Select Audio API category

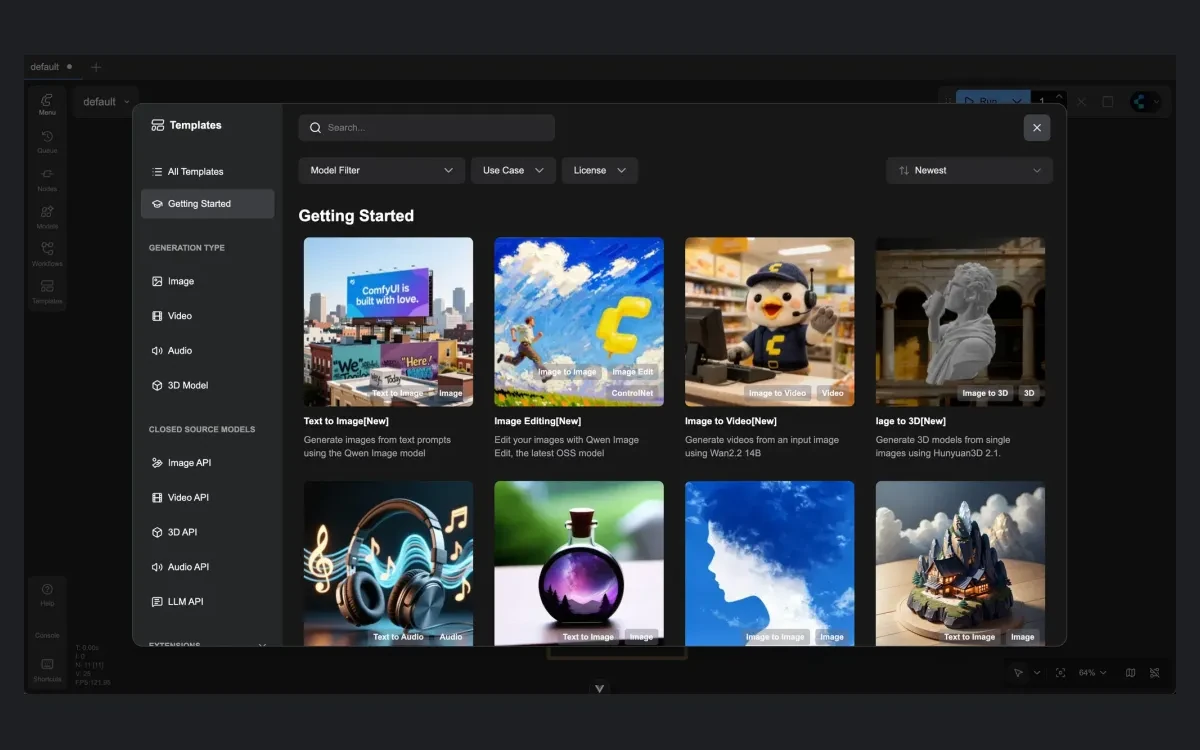207,567
